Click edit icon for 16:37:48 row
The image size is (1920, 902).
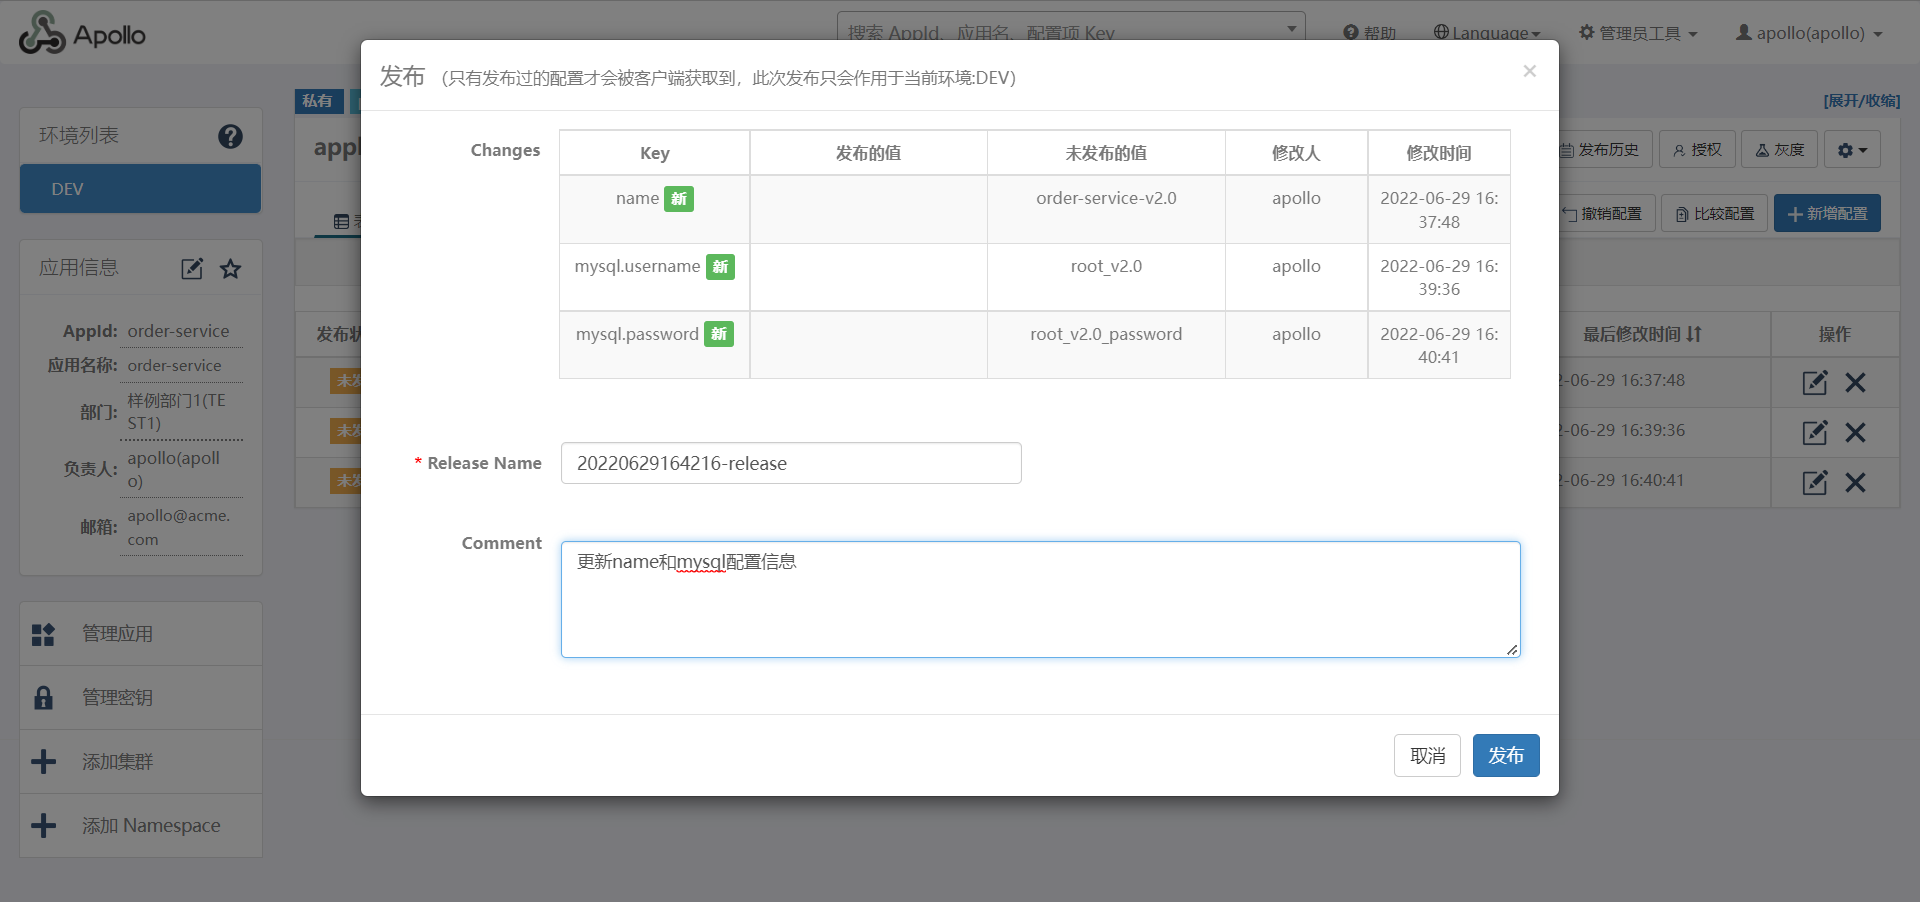[x=1814, y=382]
